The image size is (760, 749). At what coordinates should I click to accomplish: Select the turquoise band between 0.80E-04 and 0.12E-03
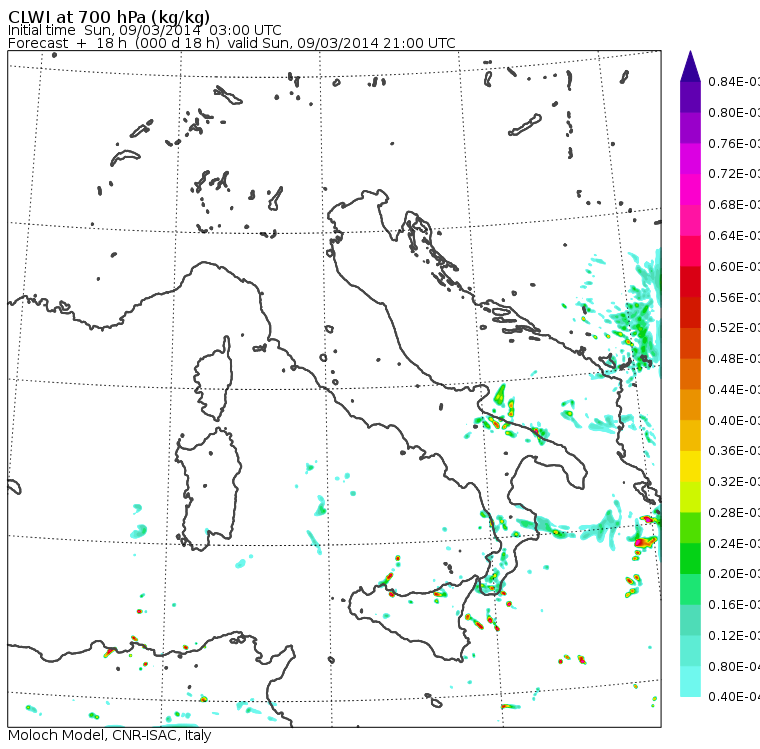pos(690,652)
